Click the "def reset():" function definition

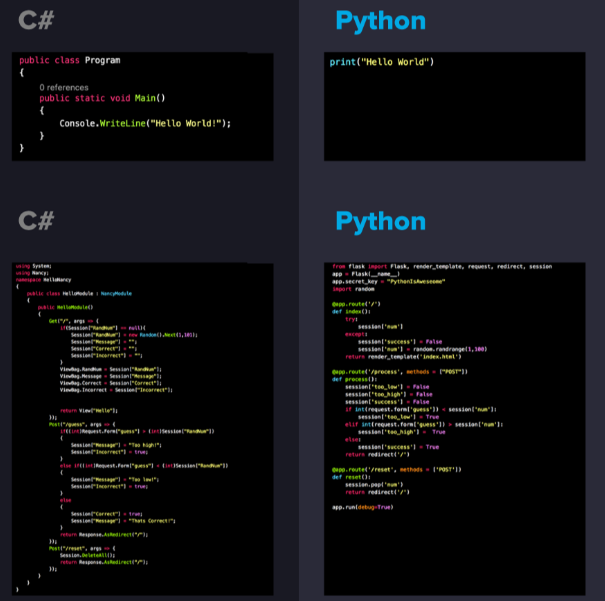(351, 477)
